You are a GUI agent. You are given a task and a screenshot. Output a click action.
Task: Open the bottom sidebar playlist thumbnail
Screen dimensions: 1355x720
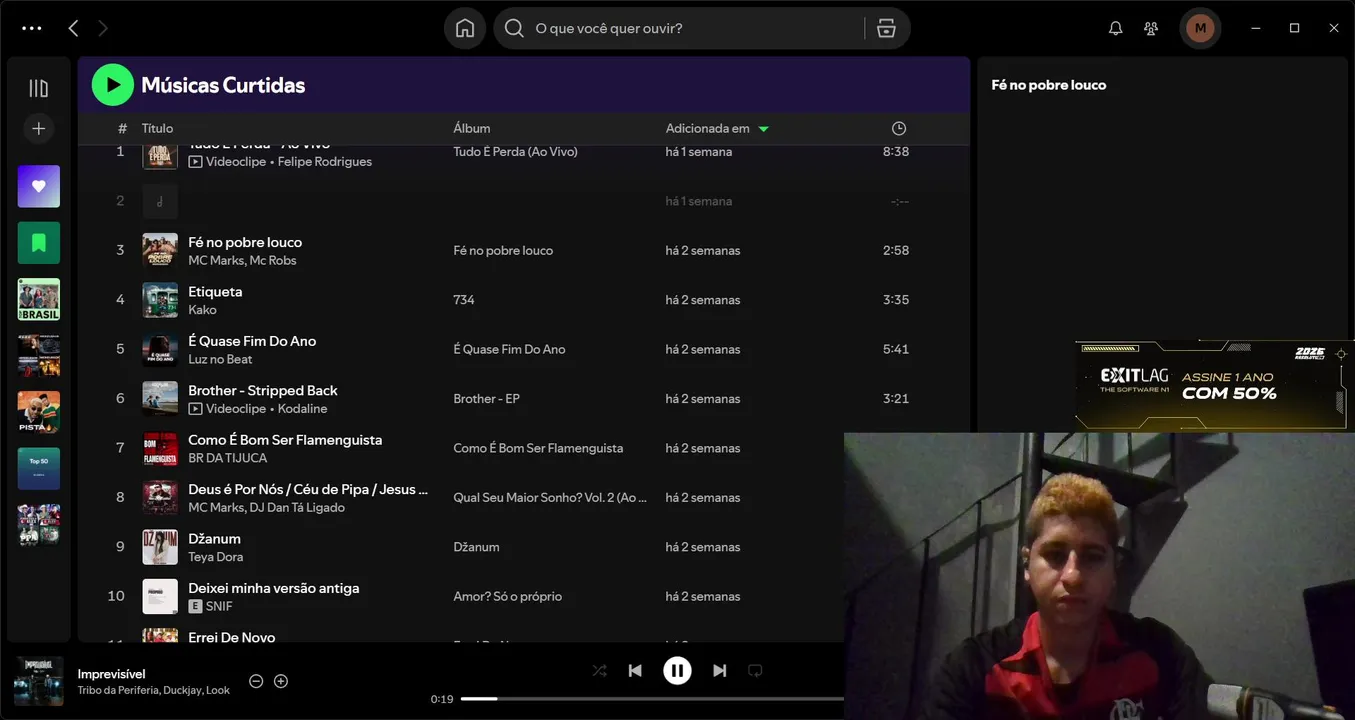39,524
